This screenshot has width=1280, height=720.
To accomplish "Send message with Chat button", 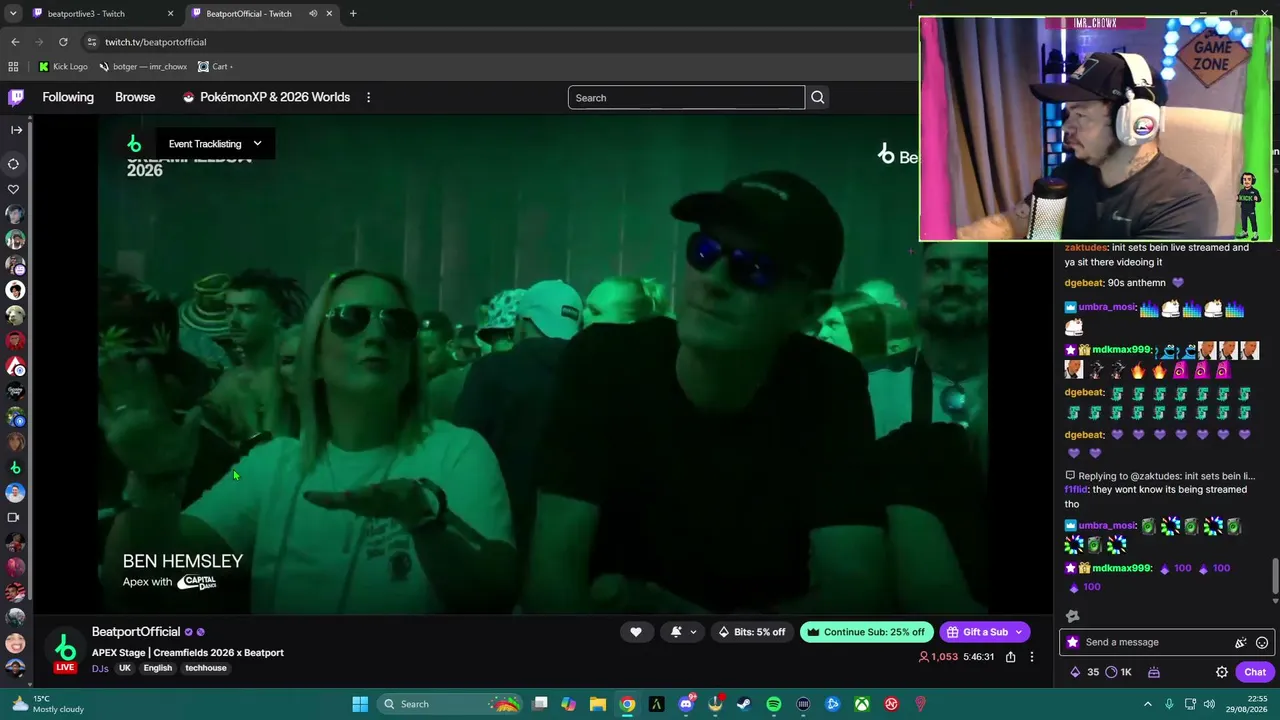I will coord(1255,672).
